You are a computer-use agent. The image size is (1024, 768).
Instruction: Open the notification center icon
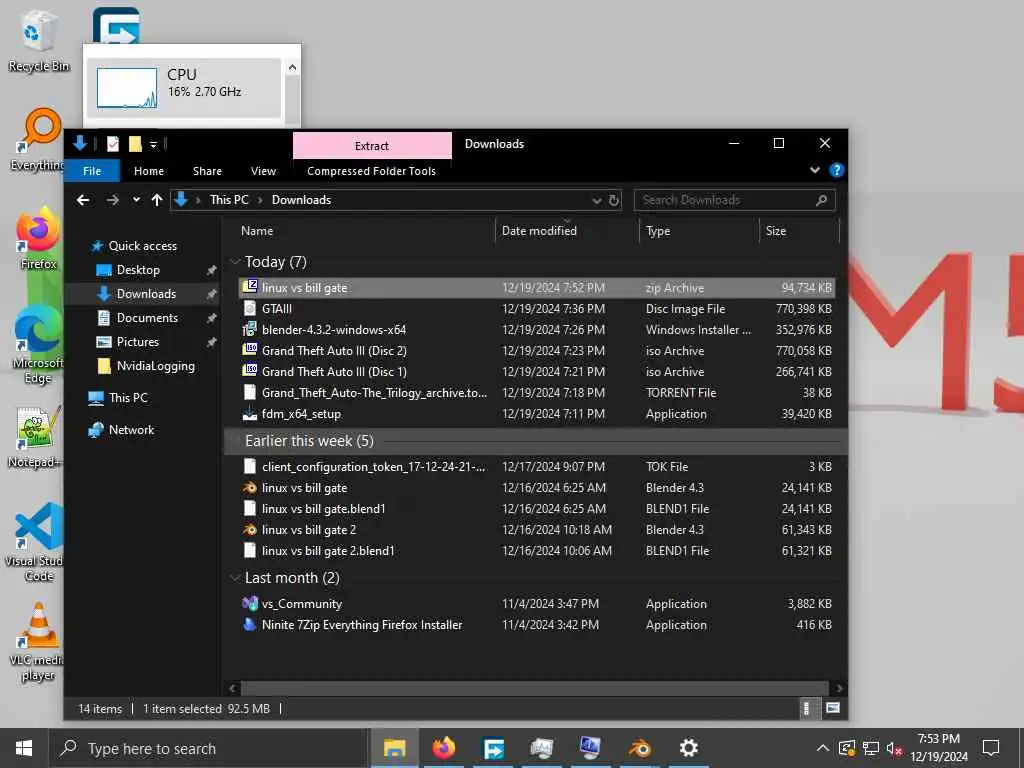pos(991,748)
